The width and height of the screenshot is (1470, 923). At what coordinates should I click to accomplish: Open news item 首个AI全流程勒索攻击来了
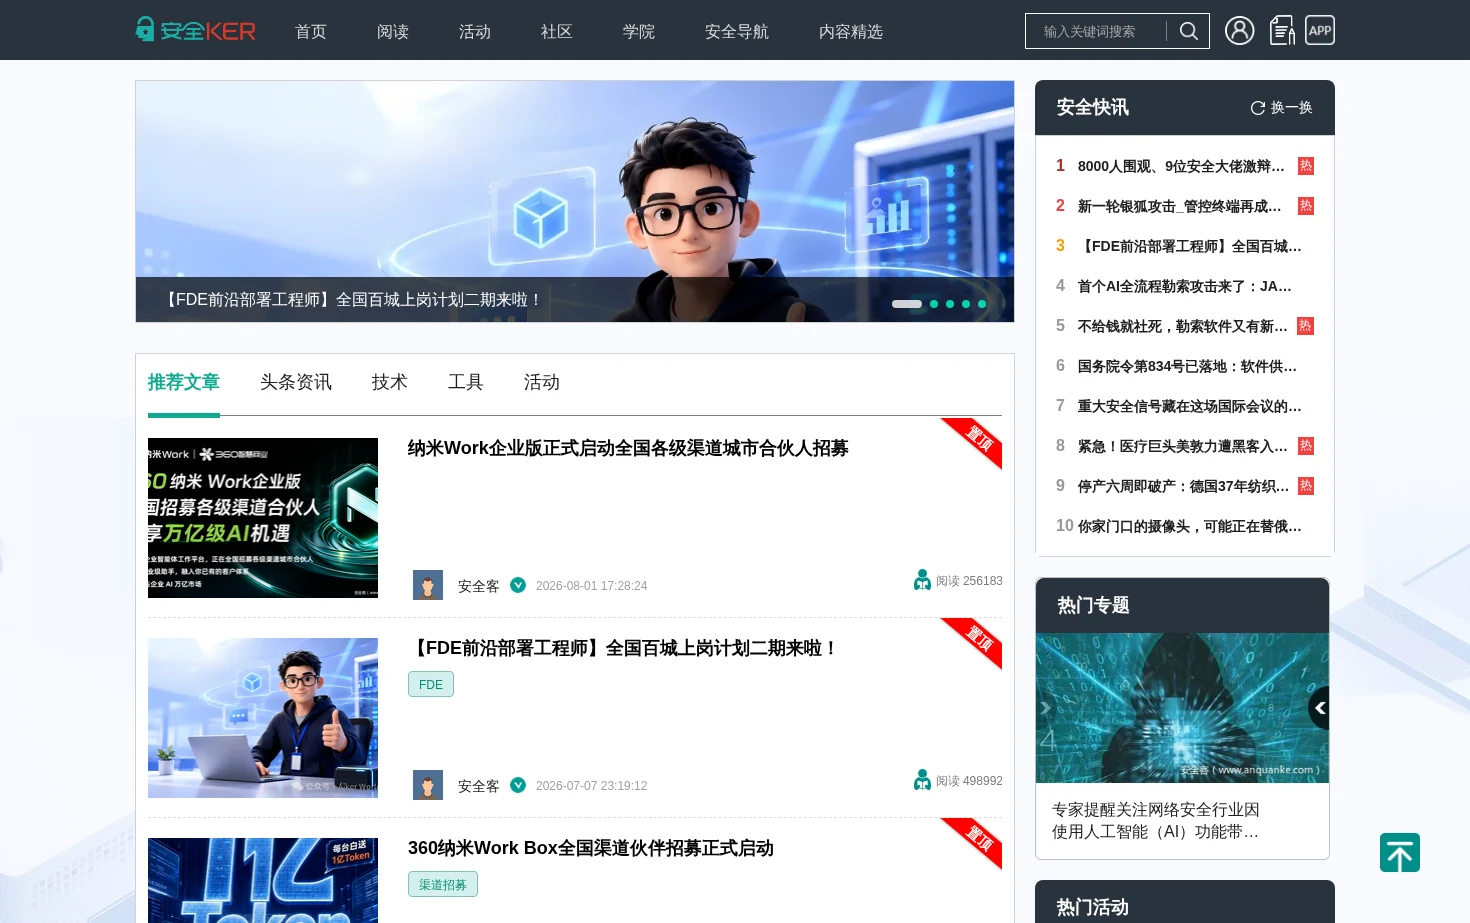point(1185,286)
